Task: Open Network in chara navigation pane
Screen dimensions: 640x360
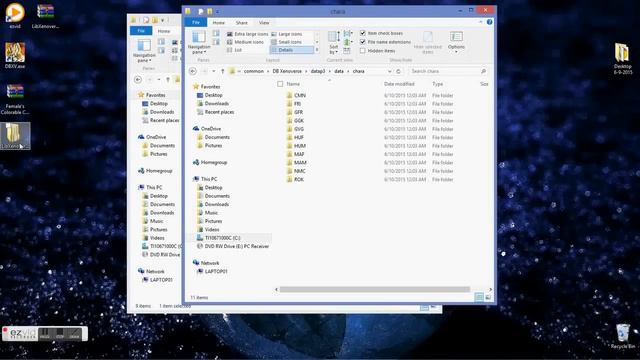Action: pyautogui.click(x=210, y=263)
